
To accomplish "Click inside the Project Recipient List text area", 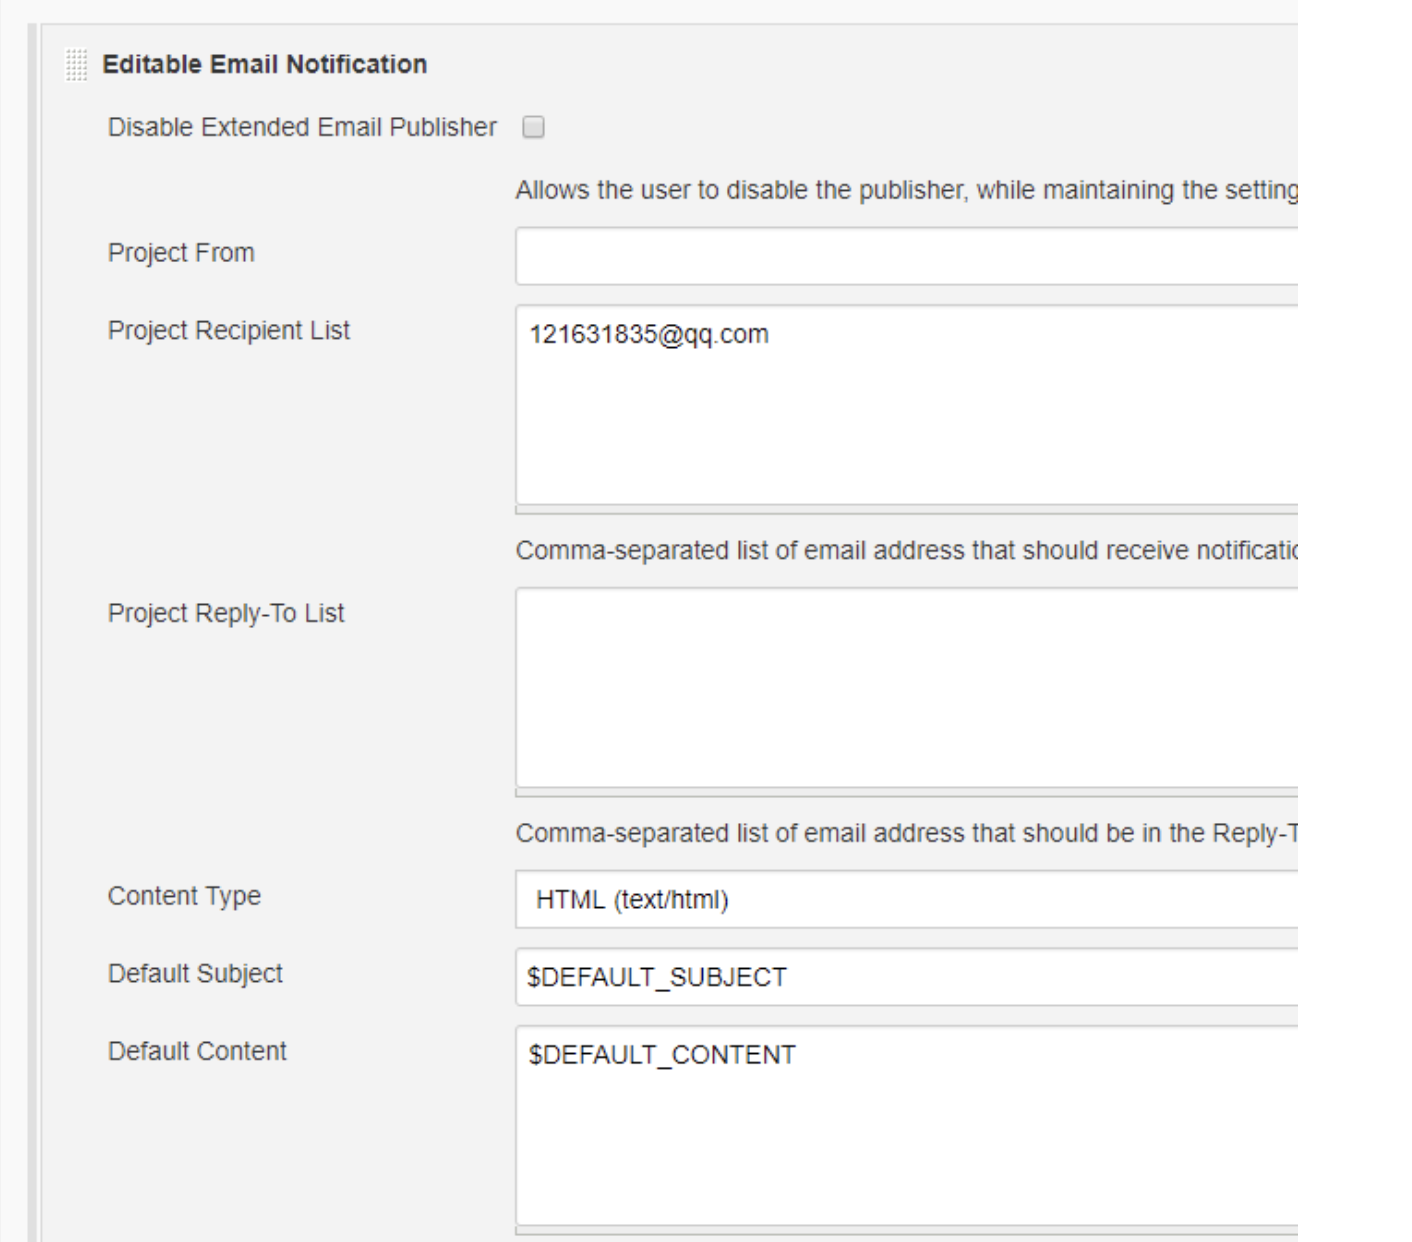I will (906, 405).
